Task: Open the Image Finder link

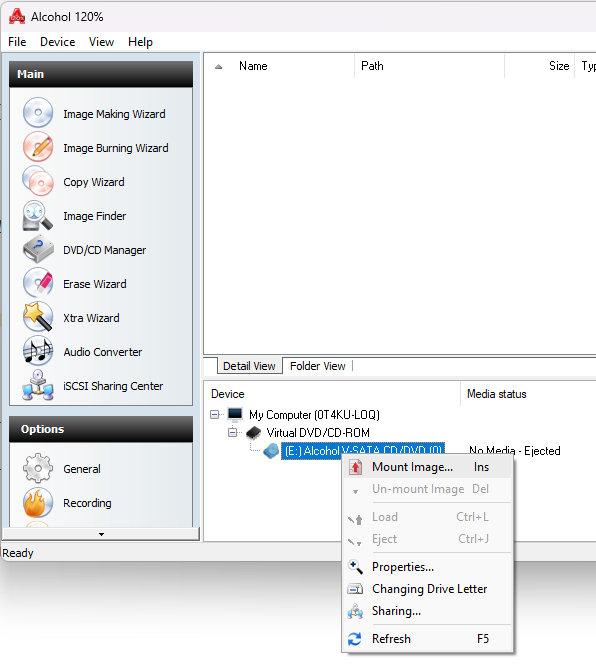Action: point(95,216)
